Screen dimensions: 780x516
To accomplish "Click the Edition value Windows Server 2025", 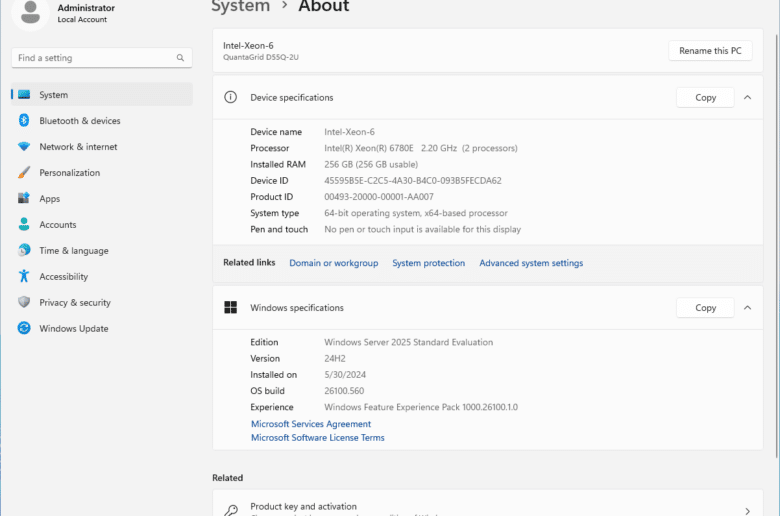I will pos(408,342).
